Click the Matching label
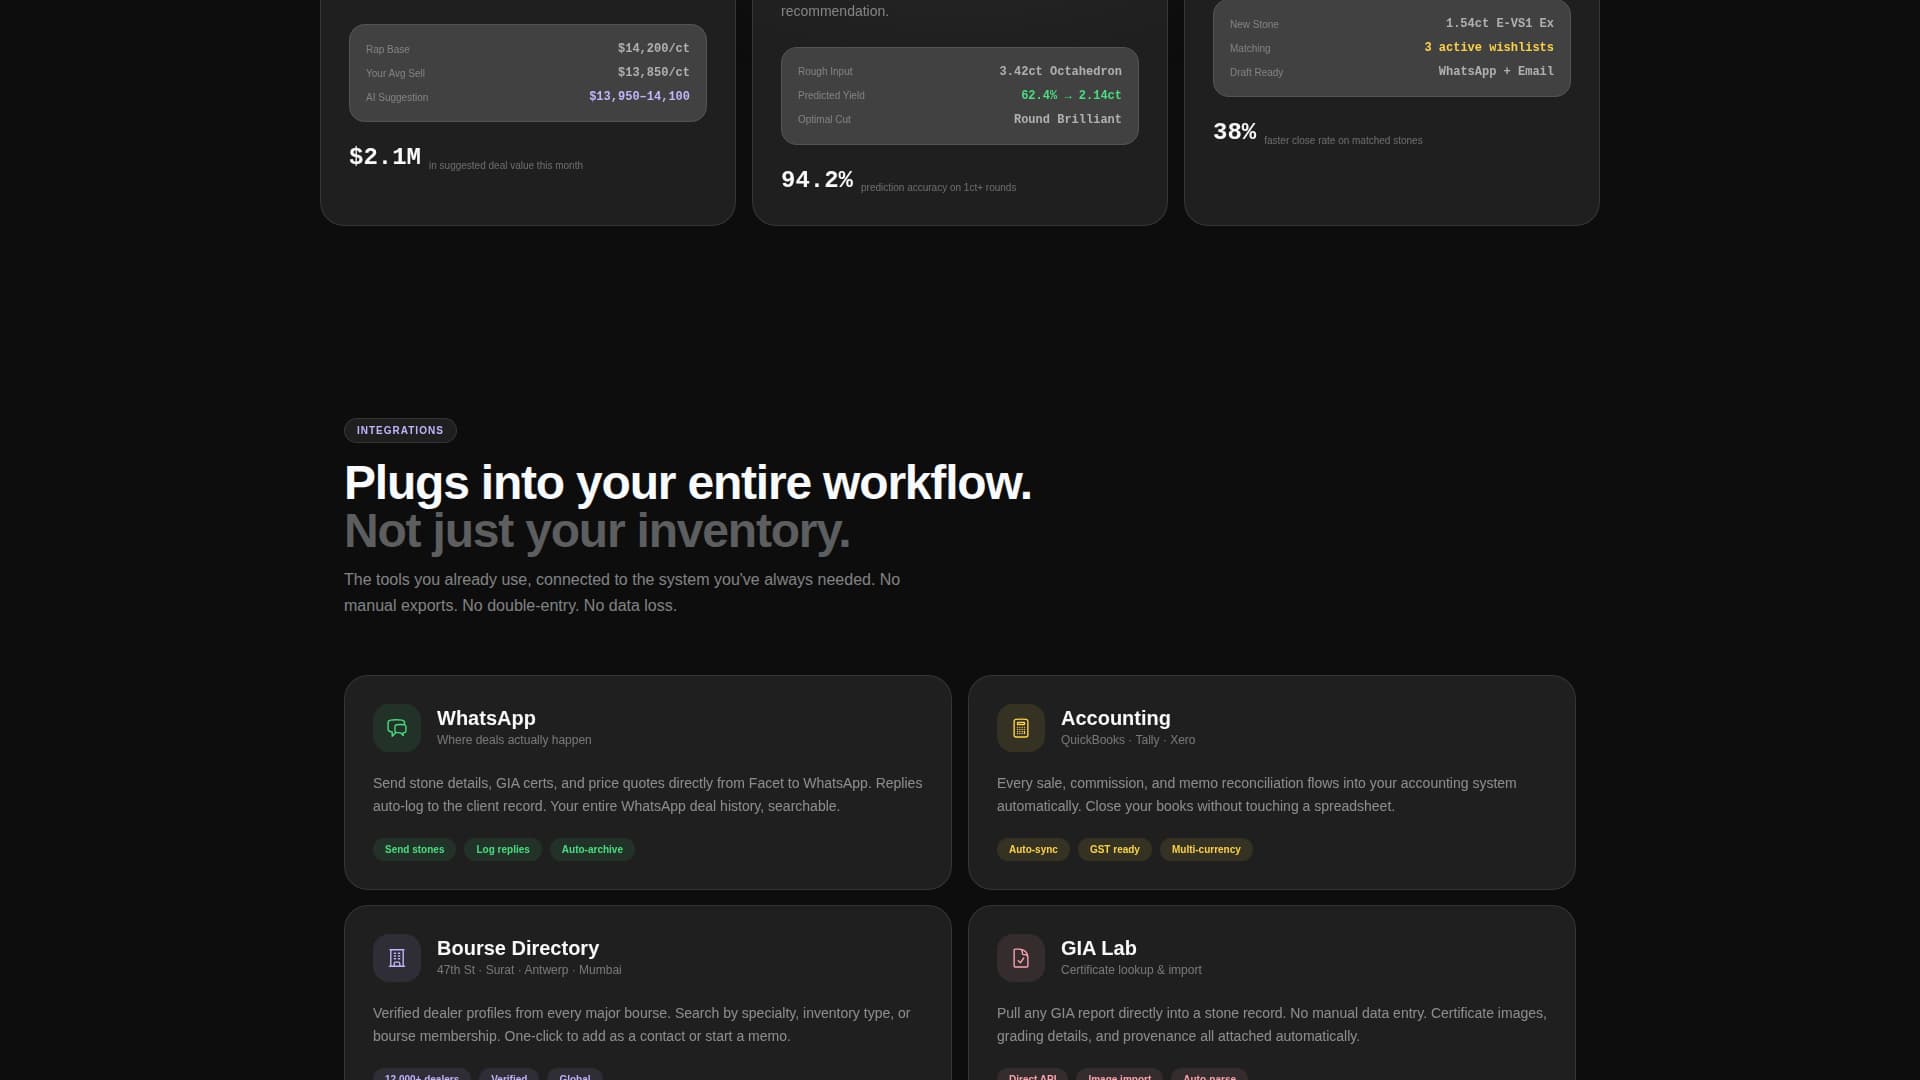The image size is (1920, 1080). (1250, 48)
